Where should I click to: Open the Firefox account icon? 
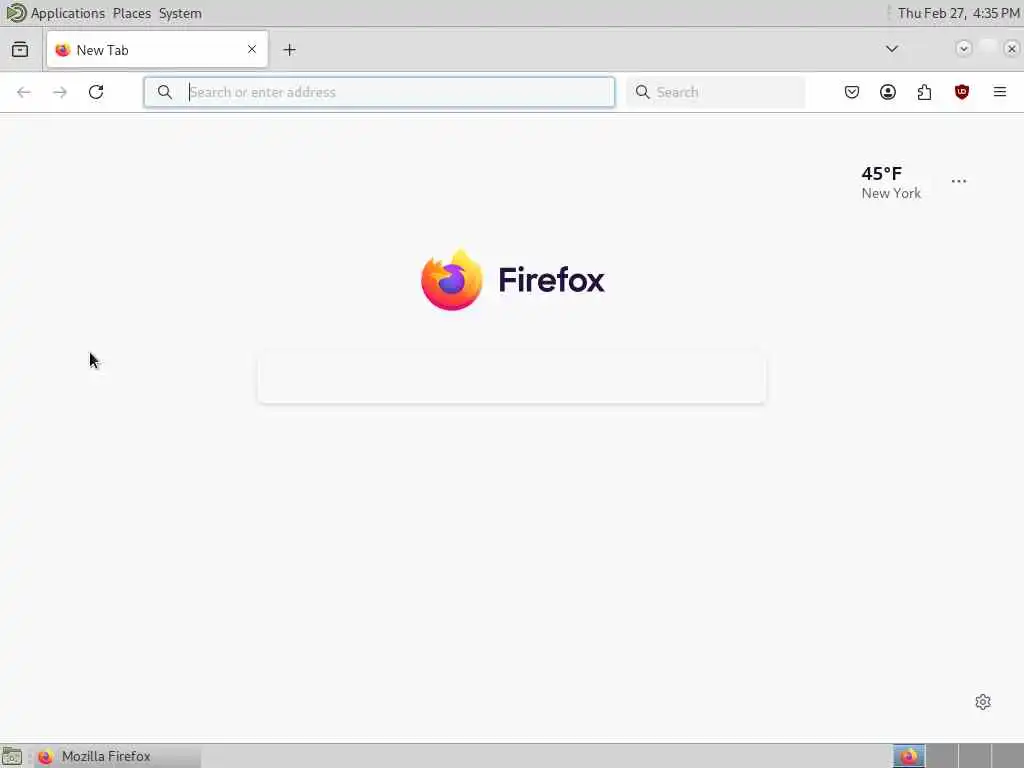pos(888,92)
